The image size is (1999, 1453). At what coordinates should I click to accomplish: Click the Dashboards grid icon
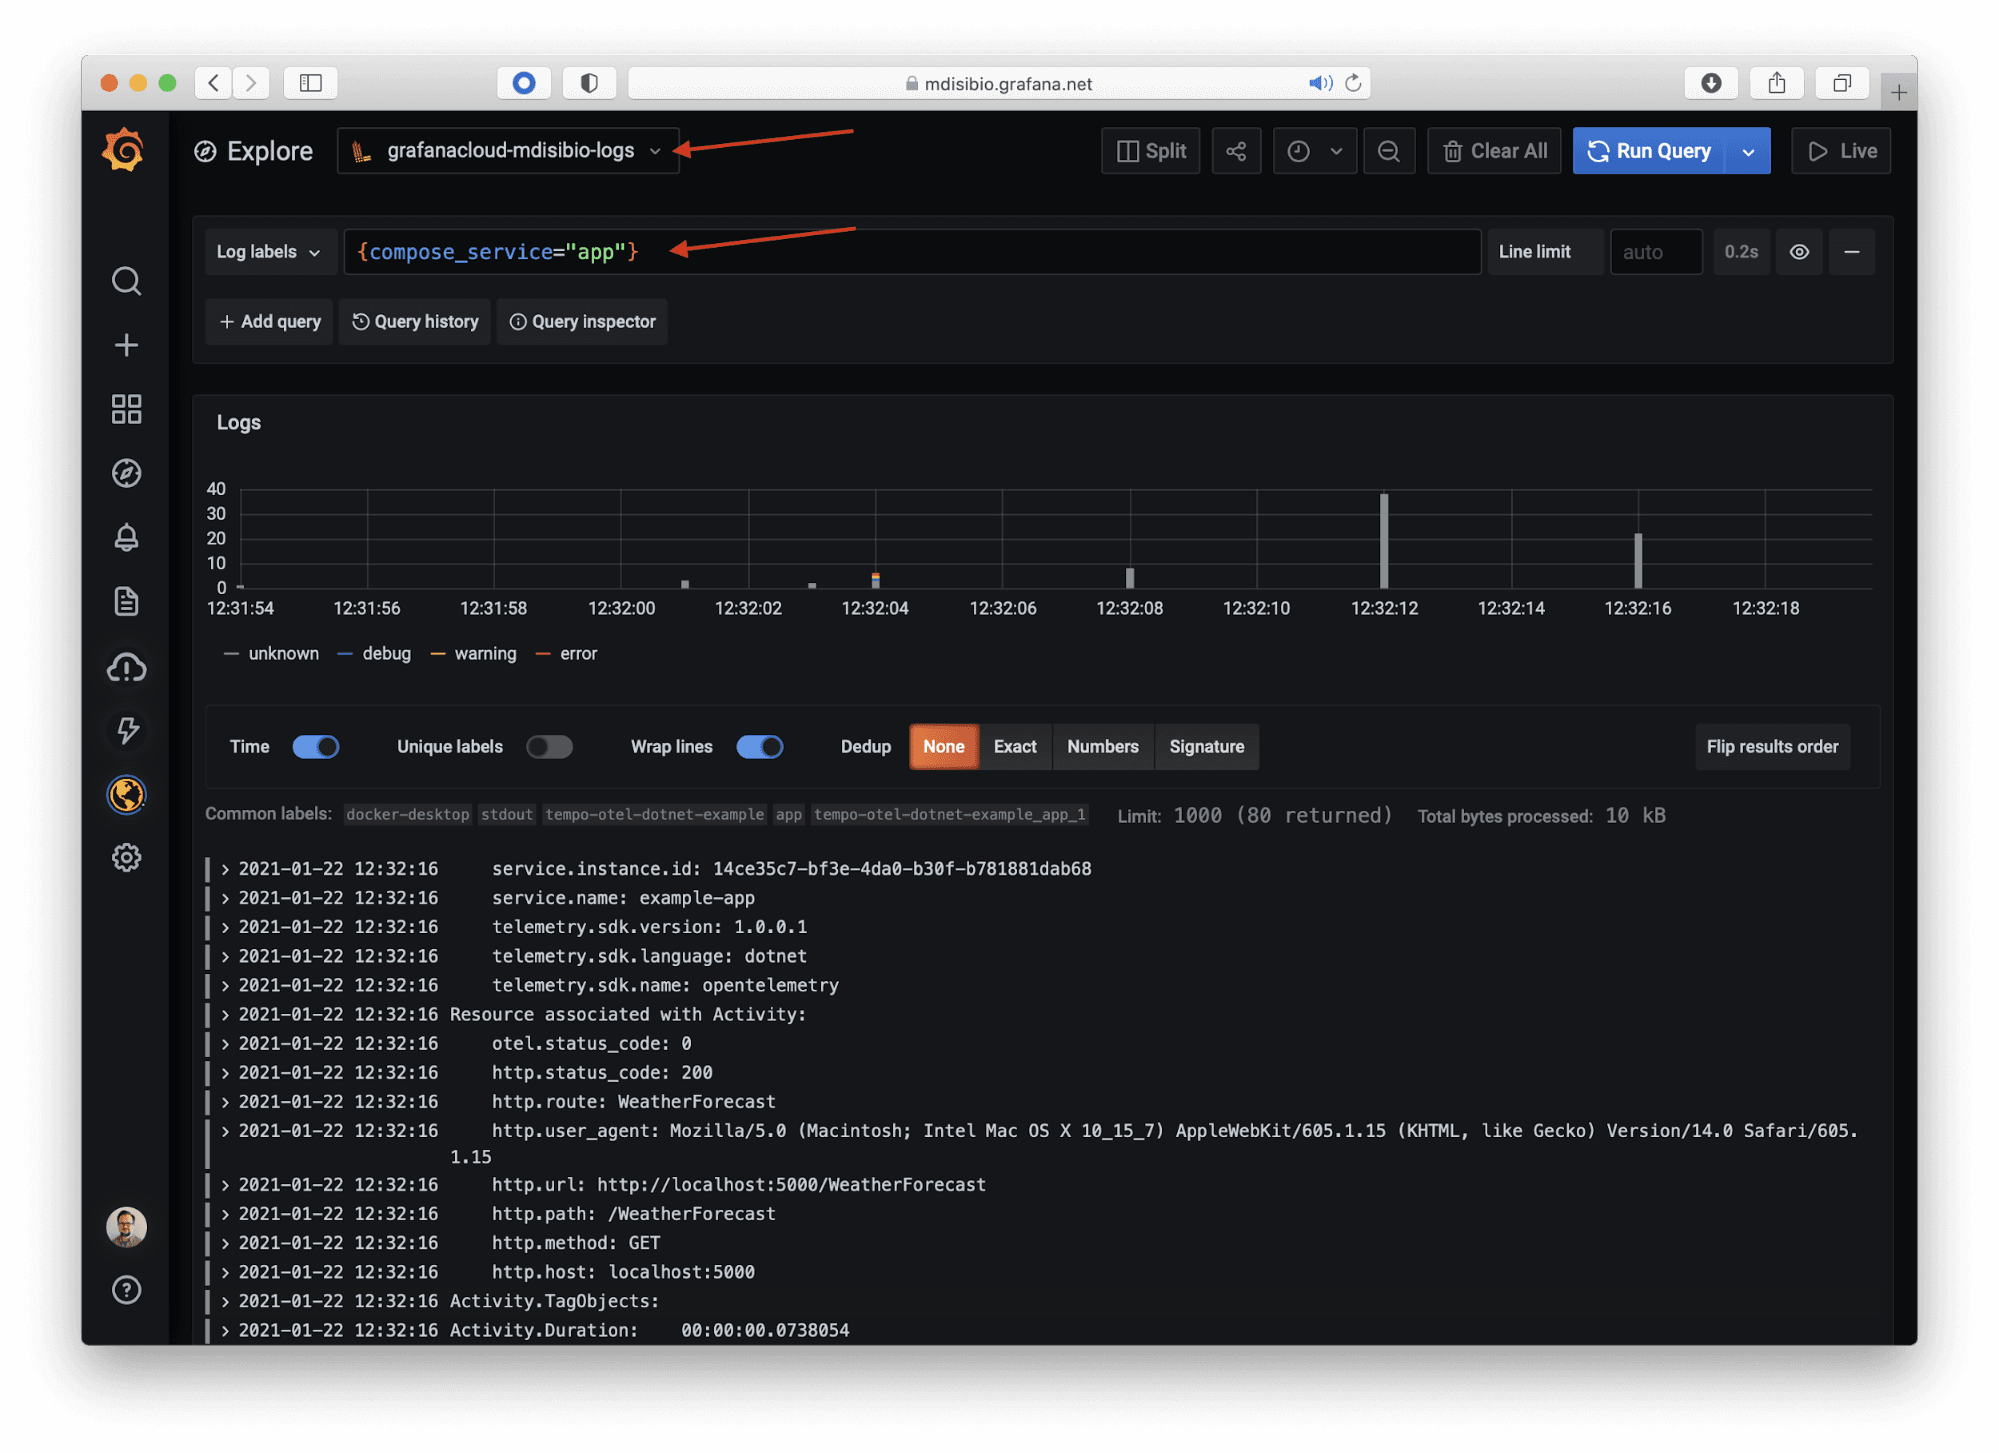click(126, 409)
